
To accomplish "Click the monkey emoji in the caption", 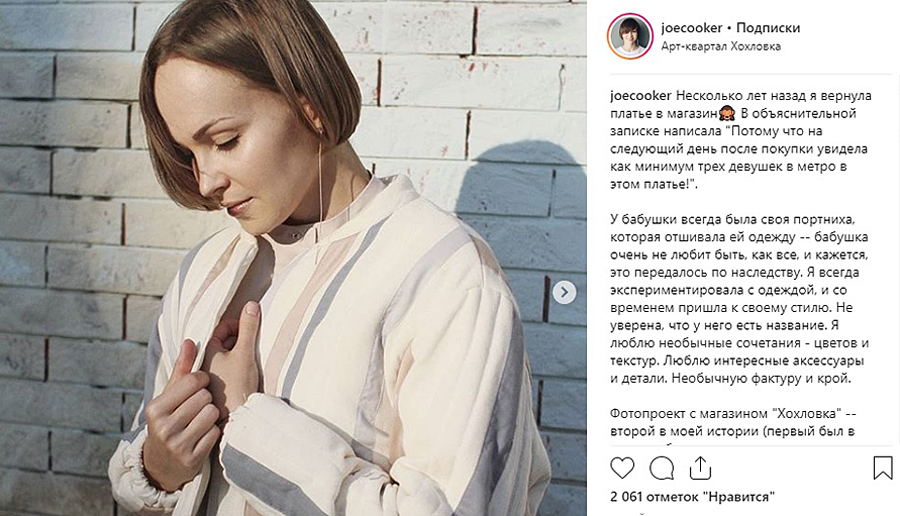I will click(x=727, y=113).
